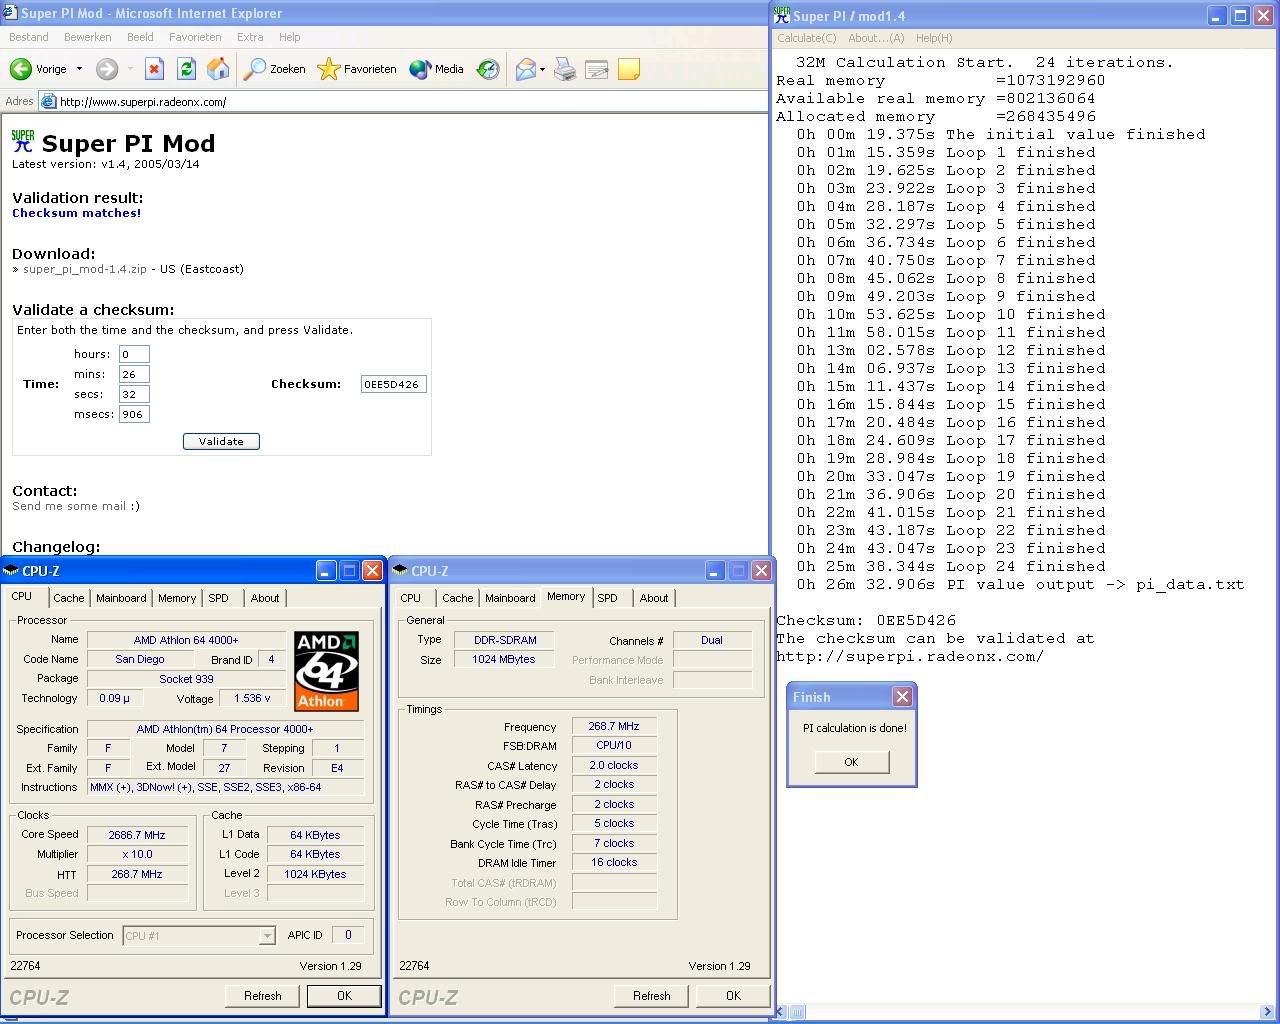Click the yellow note Discuss icon

(x=629, y=69)
